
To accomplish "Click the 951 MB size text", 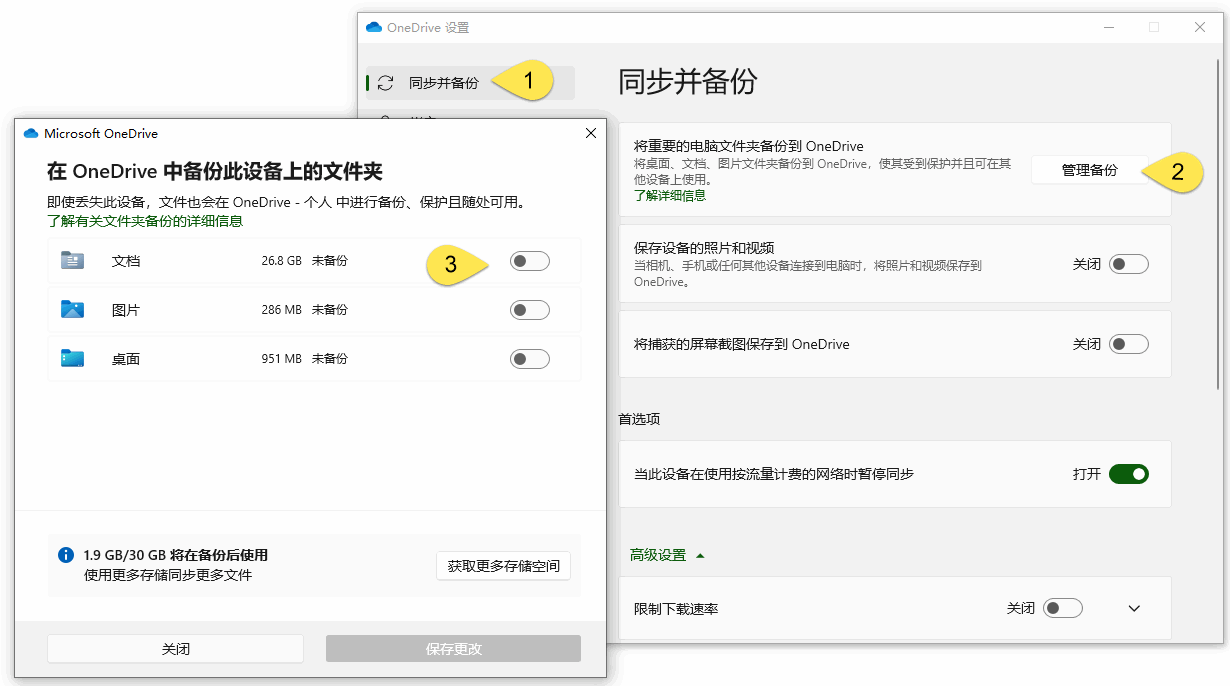I will tap(282, 359).
